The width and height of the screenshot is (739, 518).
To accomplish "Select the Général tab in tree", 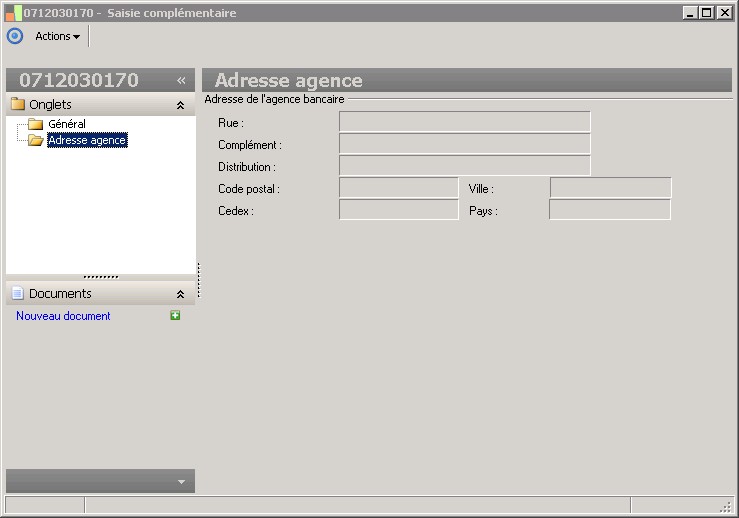I will tap(67, 124).
